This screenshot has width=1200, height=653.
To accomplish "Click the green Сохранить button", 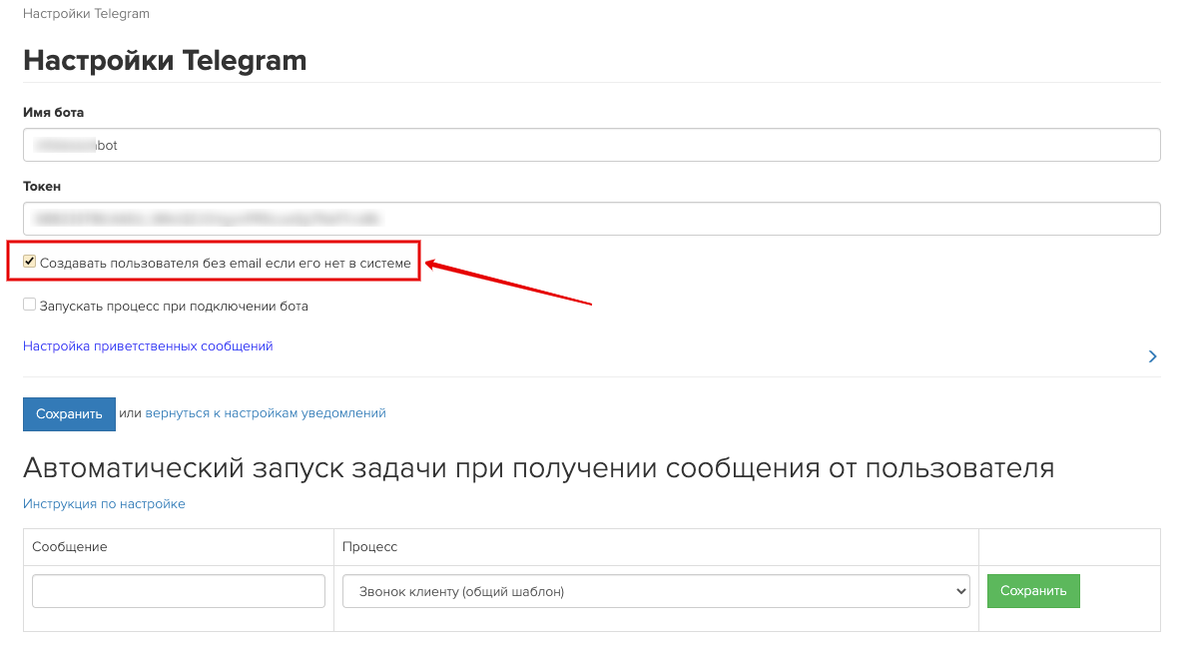I will (x=1033, y=590).
